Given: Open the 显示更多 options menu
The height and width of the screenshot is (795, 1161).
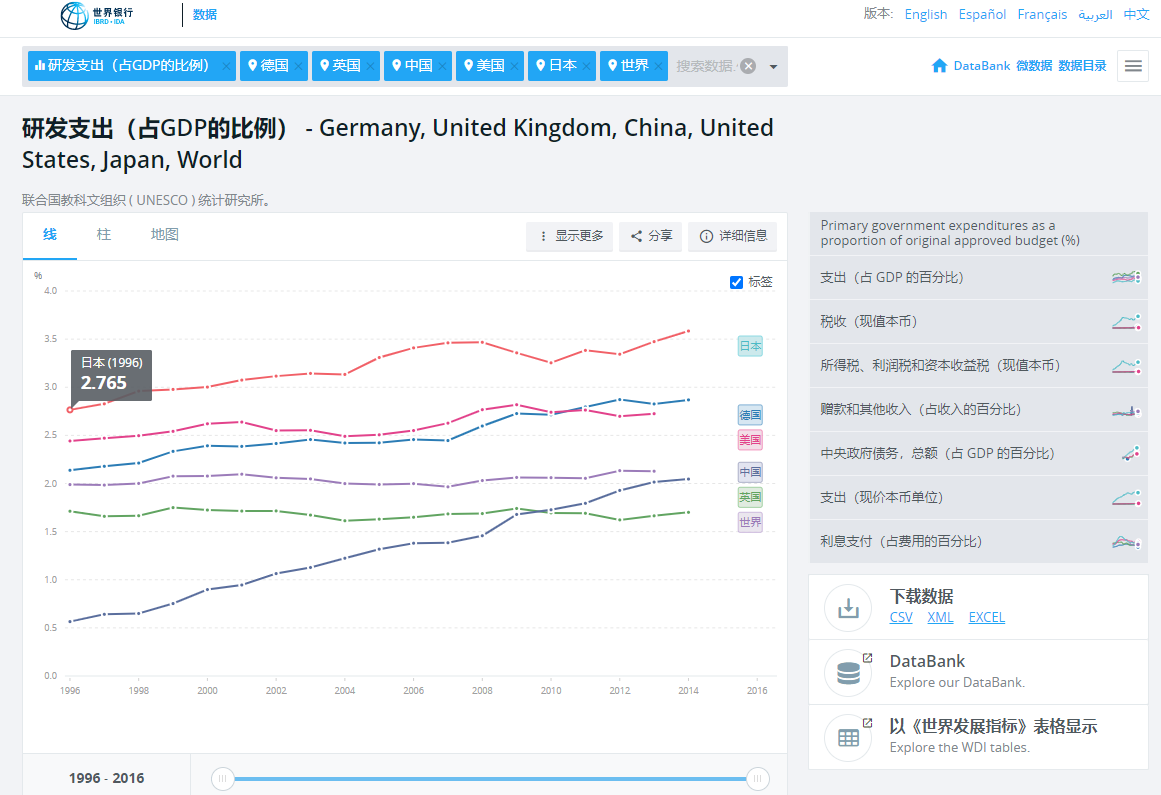Looking at the screenshot, I should click(570, 236).
